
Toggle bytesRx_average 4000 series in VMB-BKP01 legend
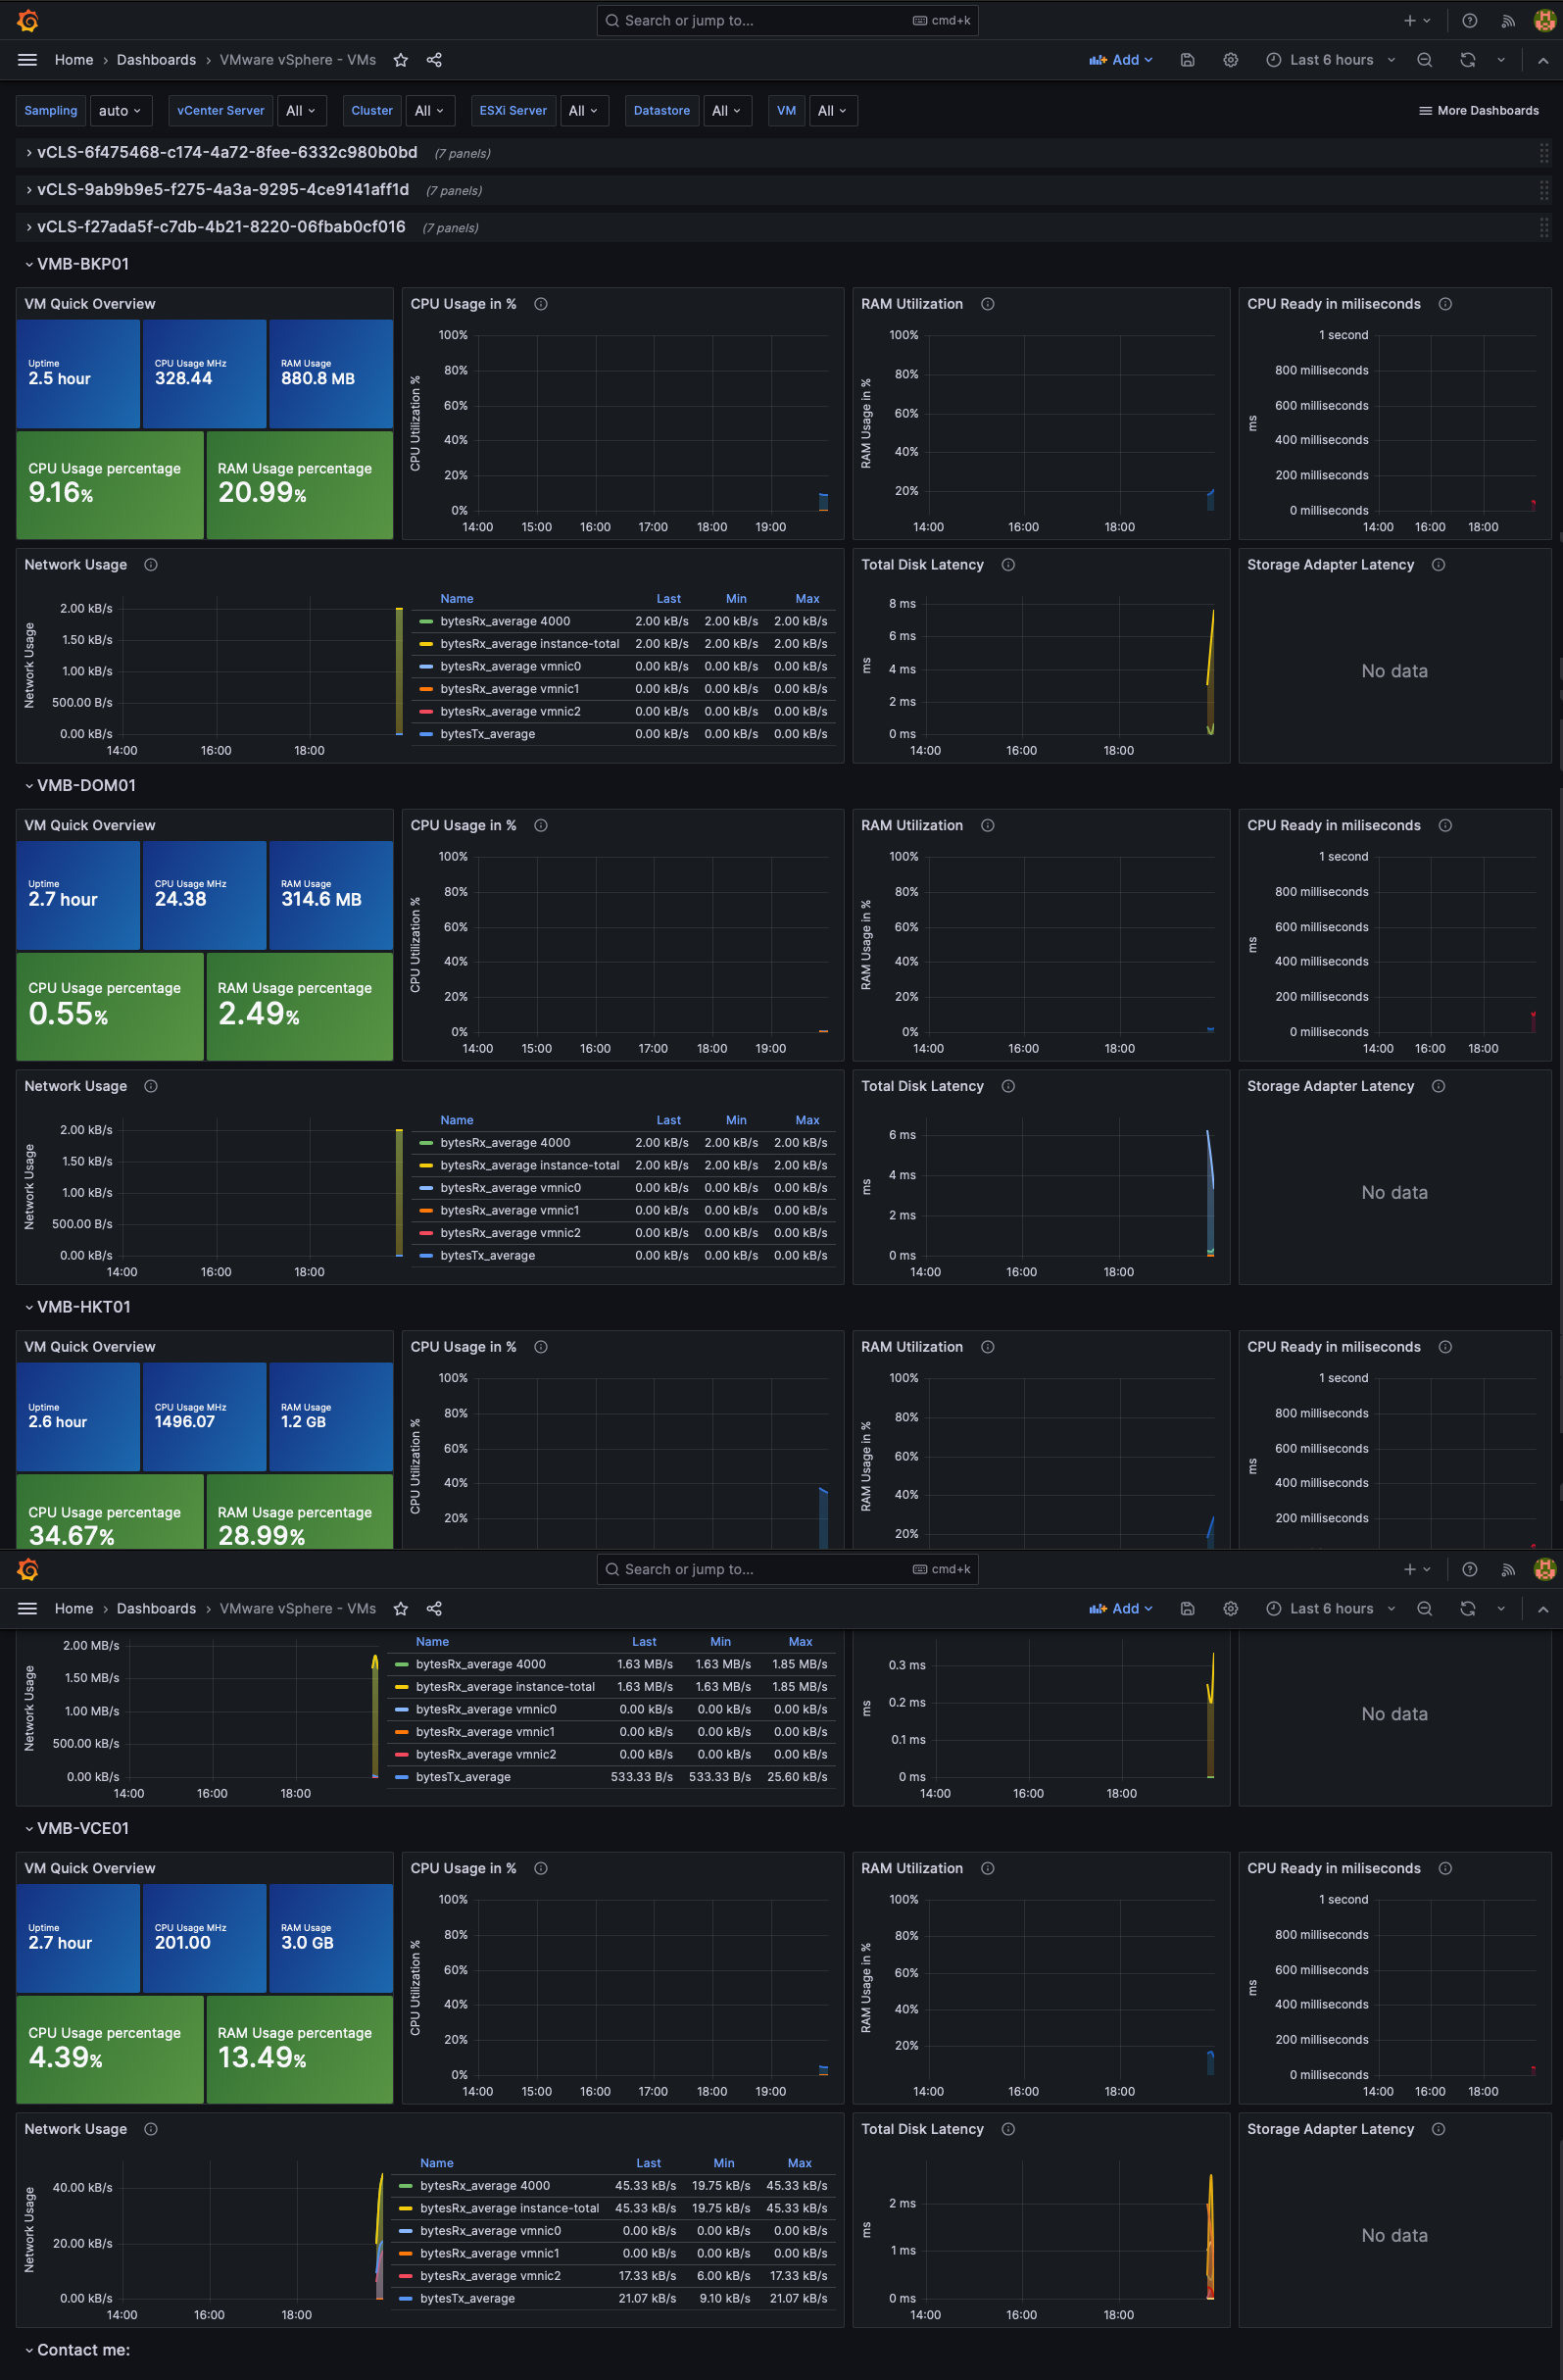click(505, 621)
